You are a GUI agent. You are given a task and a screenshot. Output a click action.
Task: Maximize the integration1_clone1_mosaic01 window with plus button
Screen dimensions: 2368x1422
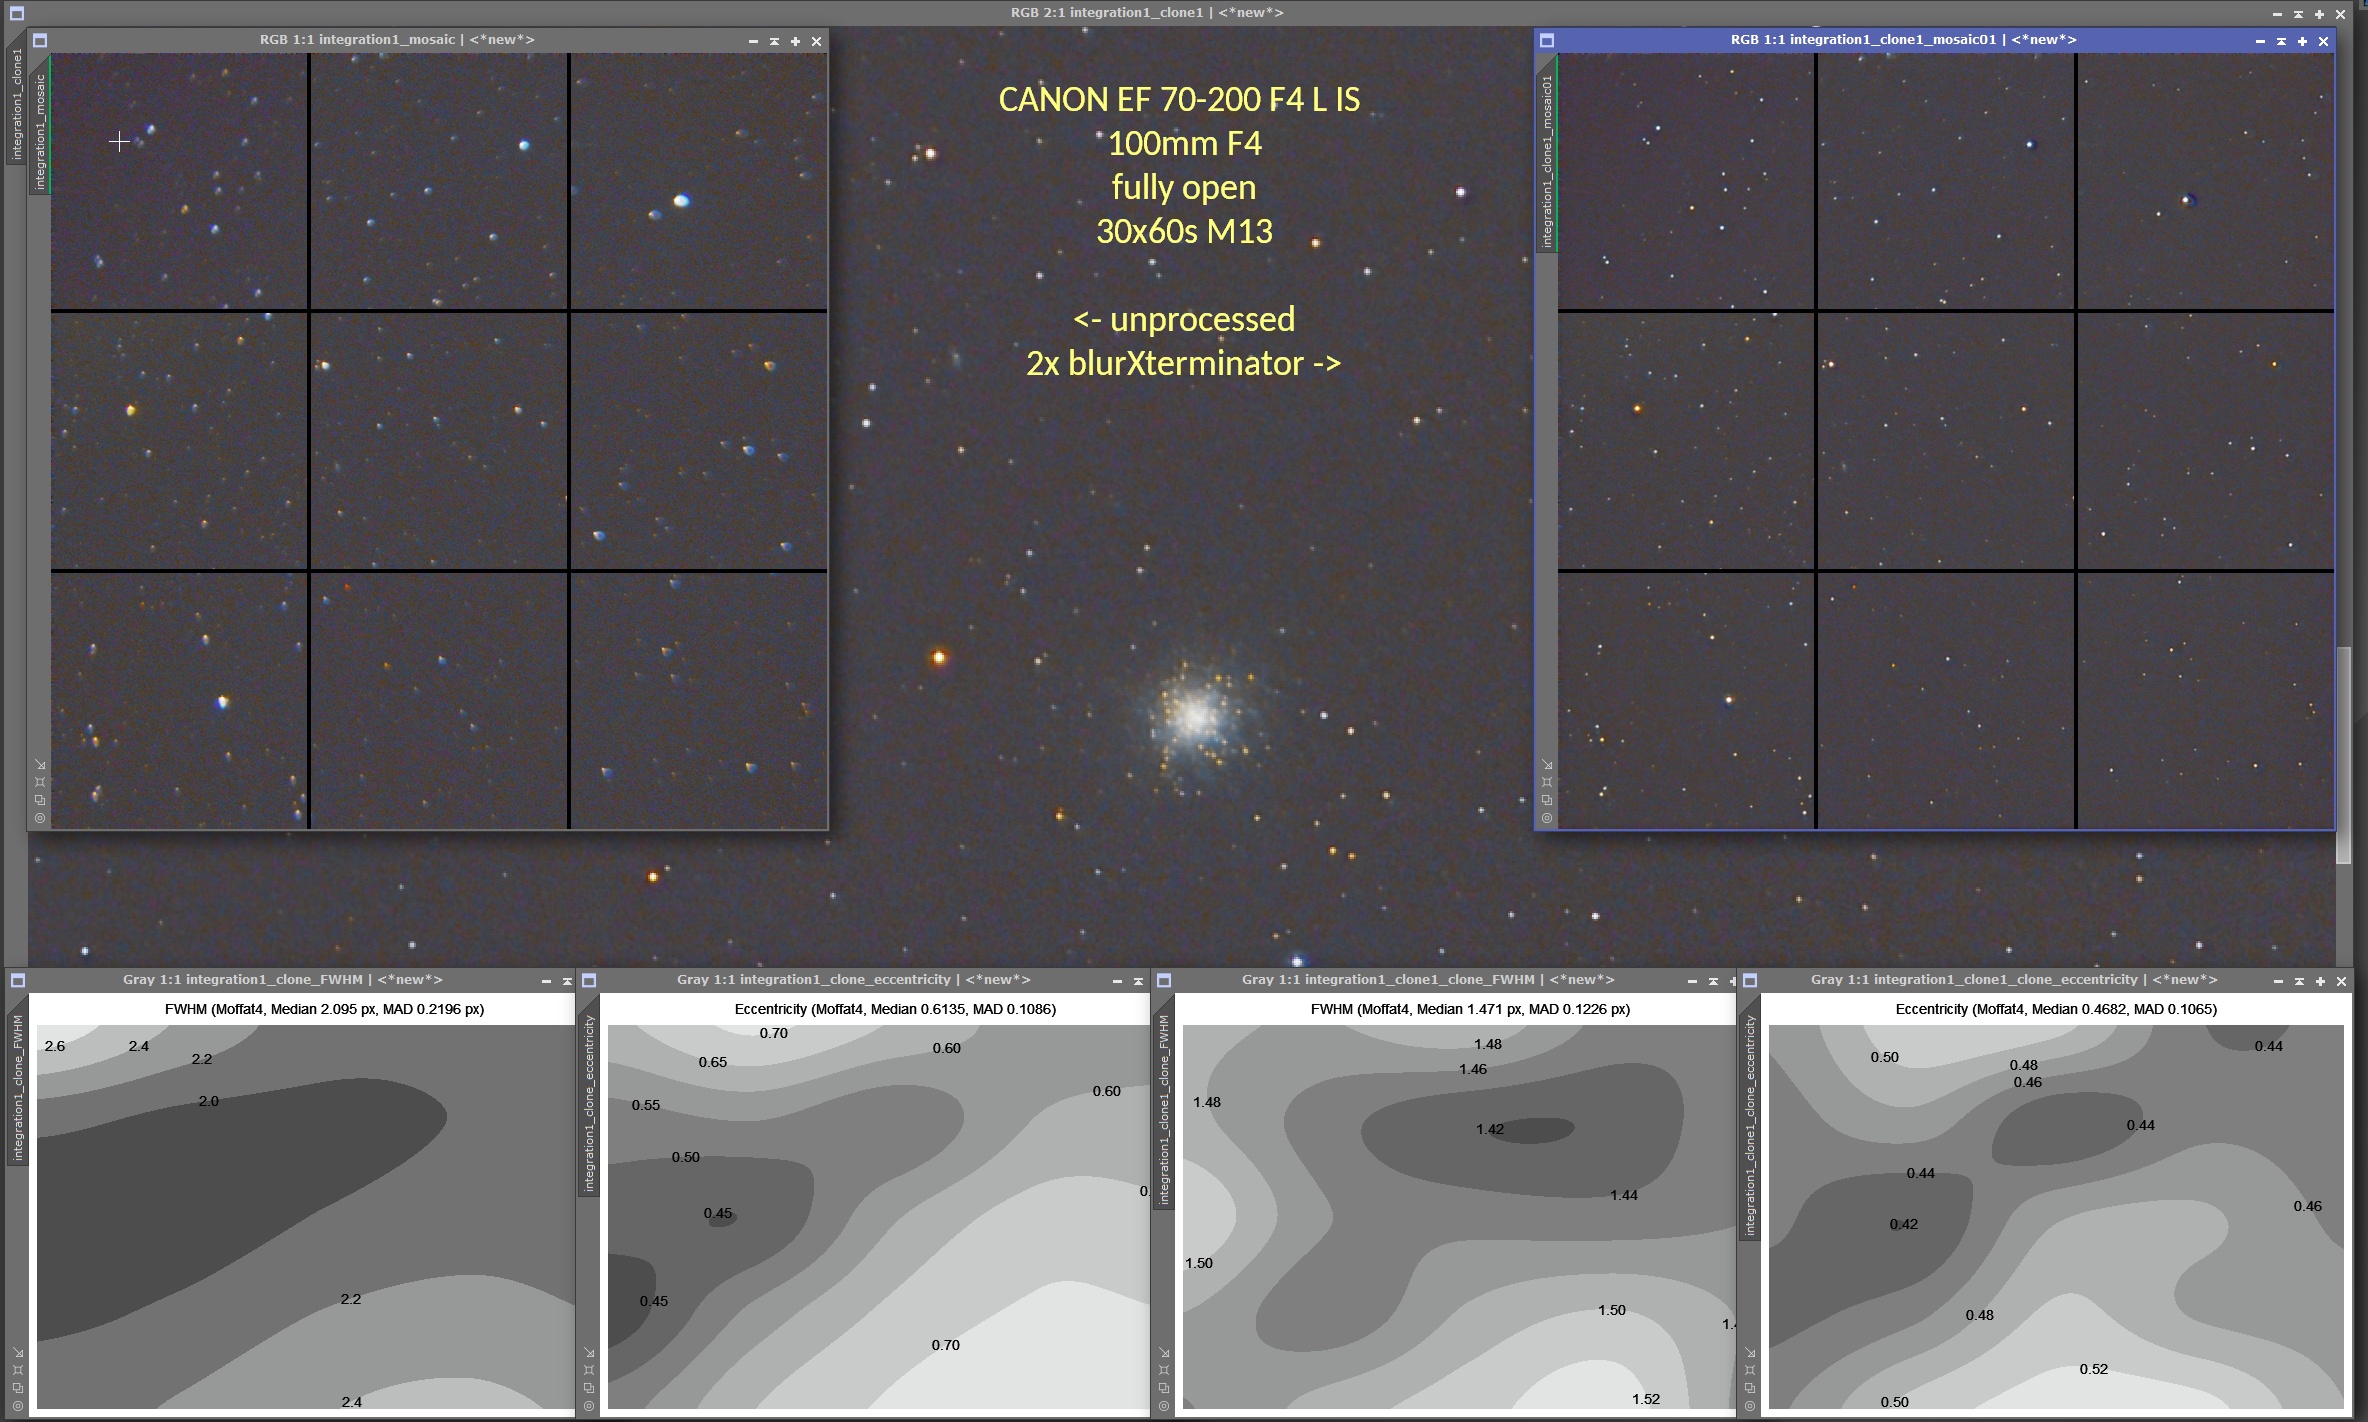pos(2302,41)
